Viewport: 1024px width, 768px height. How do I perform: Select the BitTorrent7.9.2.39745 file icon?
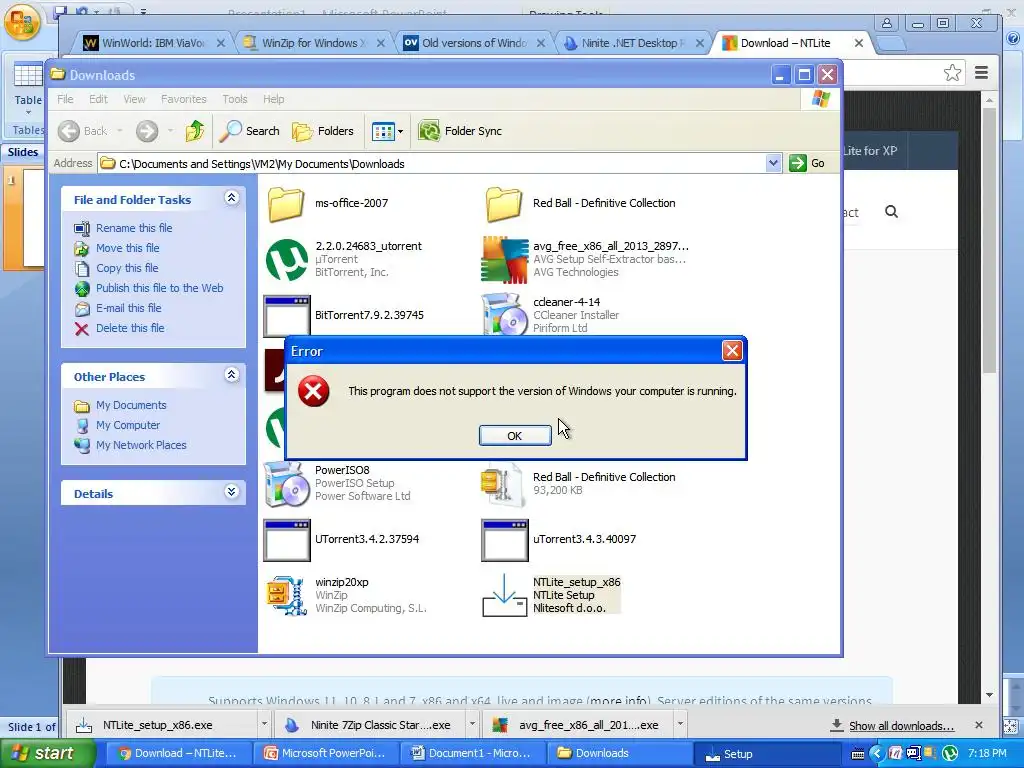287,315
